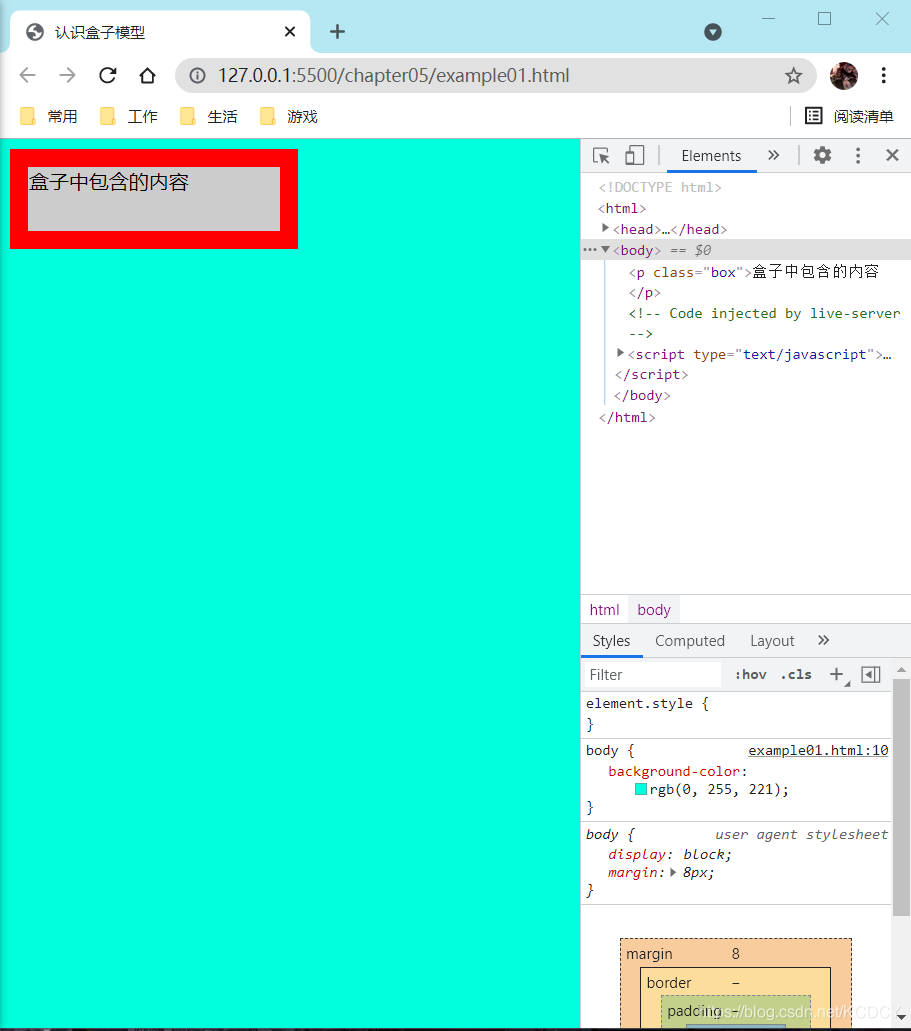This screenshot has width=911, height=1031.
Task: Open the 游戏 bookmarks folder
Action: click(x=289, y=116)
